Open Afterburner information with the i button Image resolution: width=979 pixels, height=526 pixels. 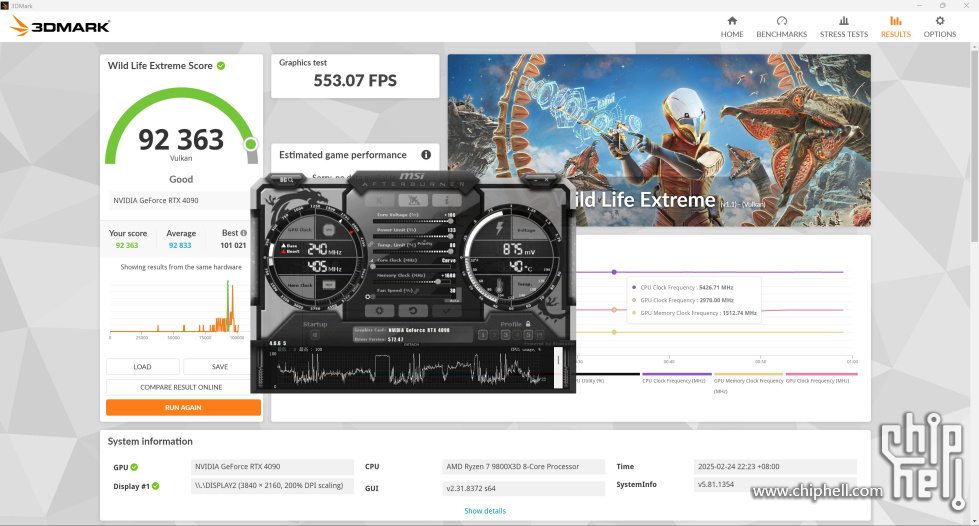[446, 200]
